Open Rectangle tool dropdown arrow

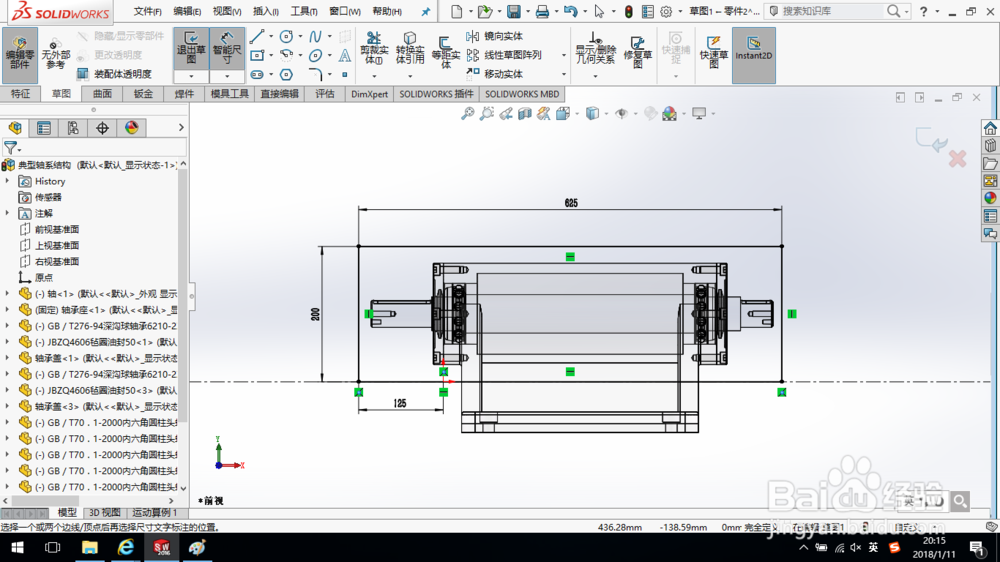(x=271, y=55)
